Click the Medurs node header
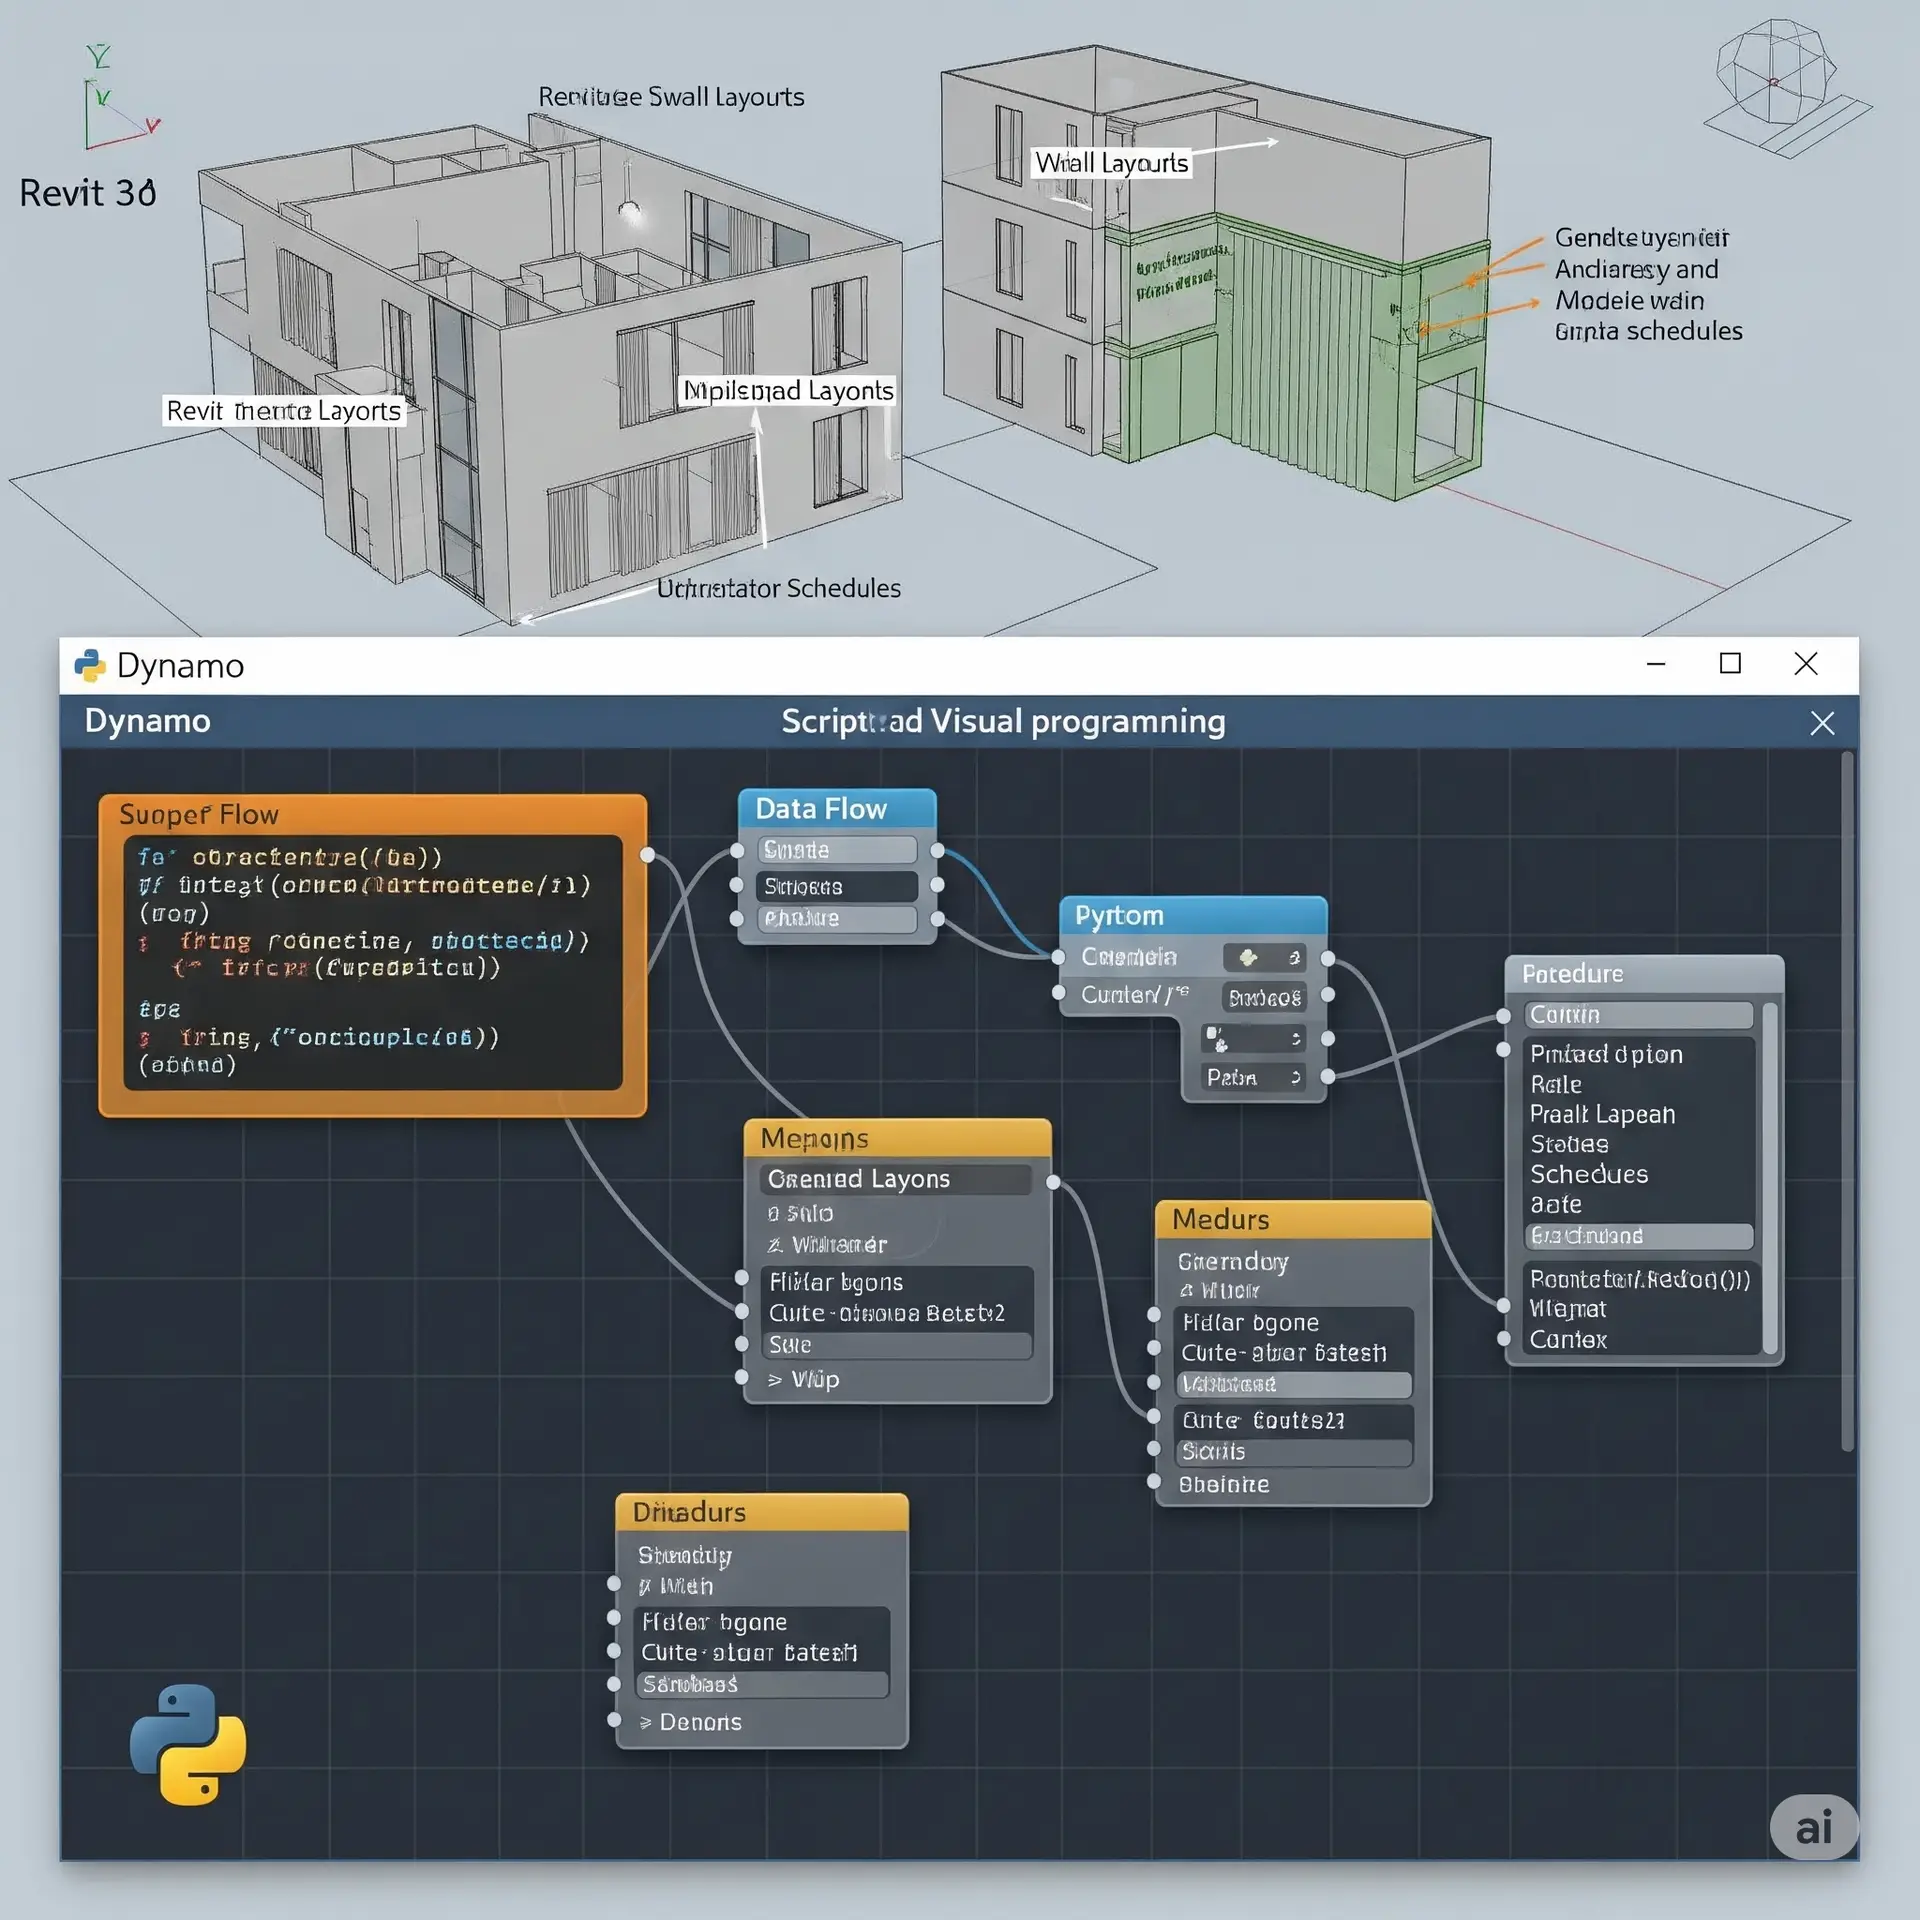 point(1293,1219)
